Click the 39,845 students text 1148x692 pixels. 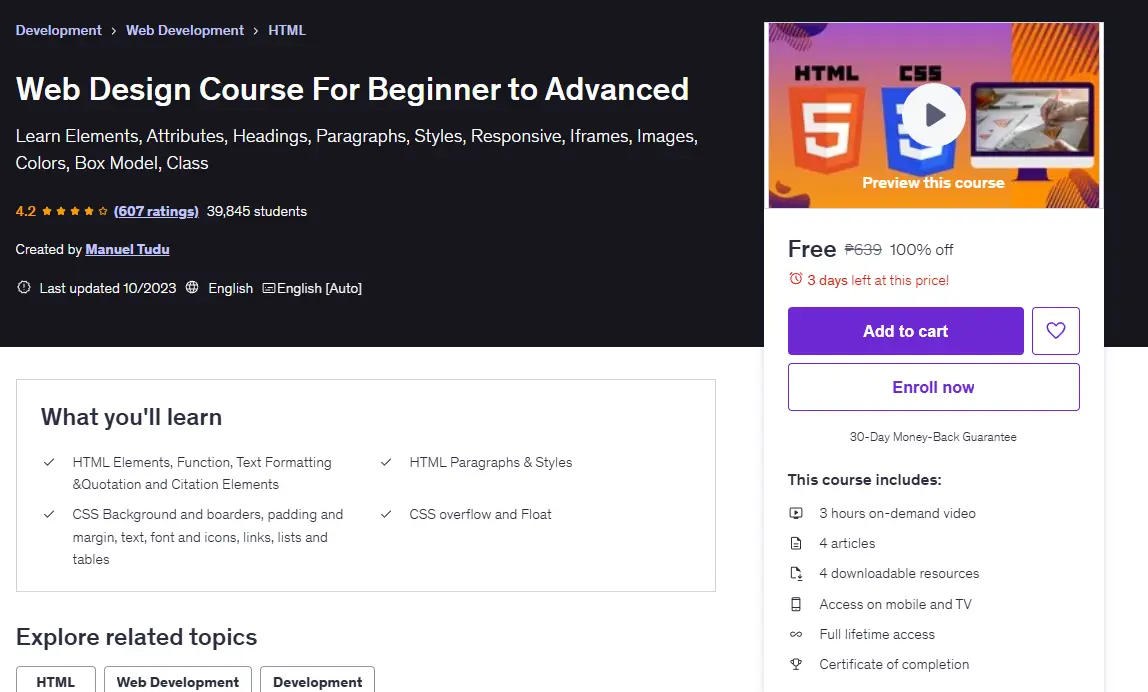[x=257, y=211]
